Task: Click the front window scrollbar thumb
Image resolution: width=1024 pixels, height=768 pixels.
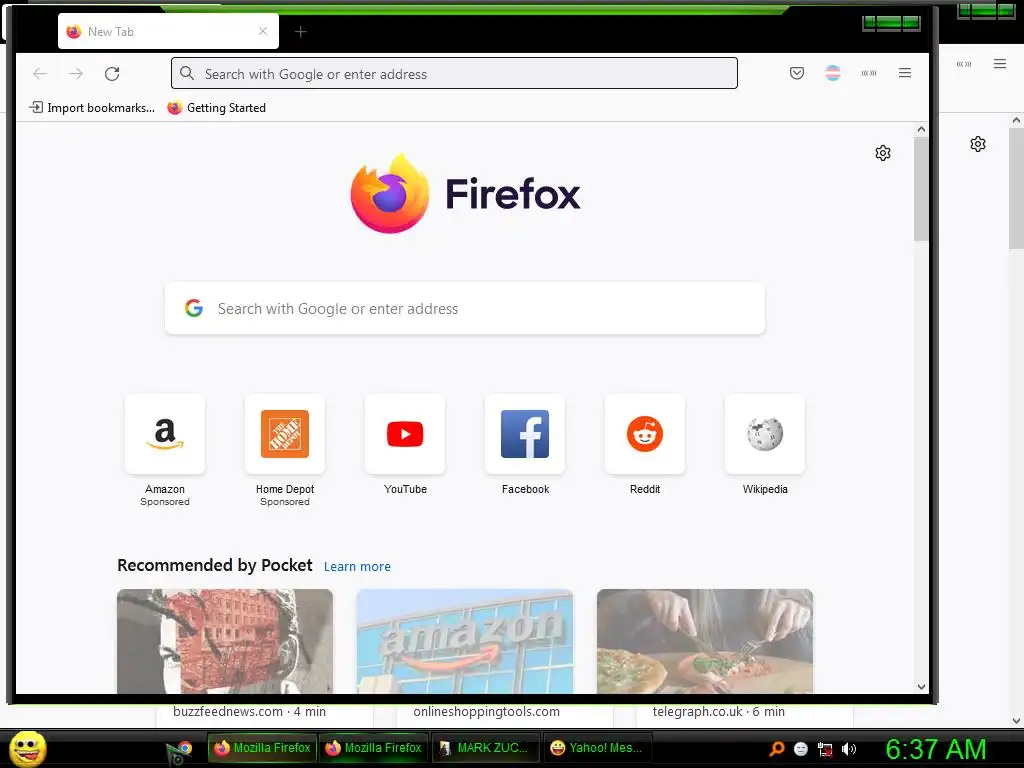Action: tap(921, 189)
